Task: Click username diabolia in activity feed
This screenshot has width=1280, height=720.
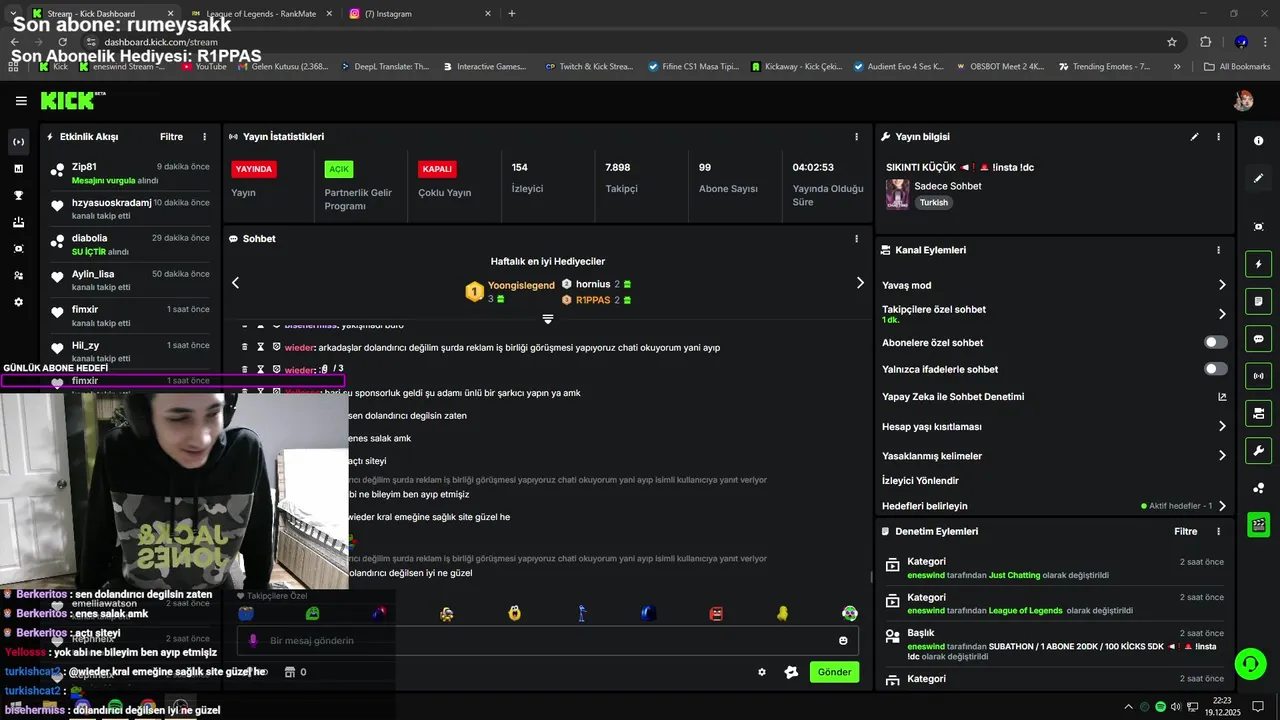Action: 89,238
